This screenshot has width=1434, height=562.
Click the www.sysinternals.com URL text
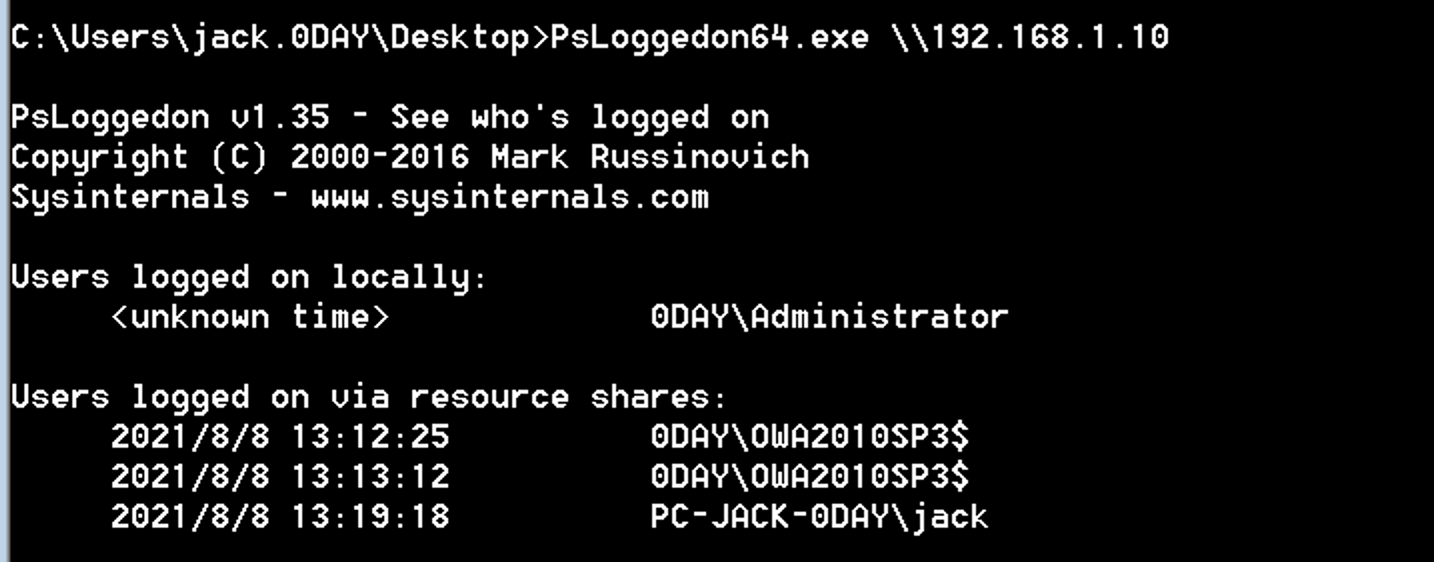click(x=509, y=197)
